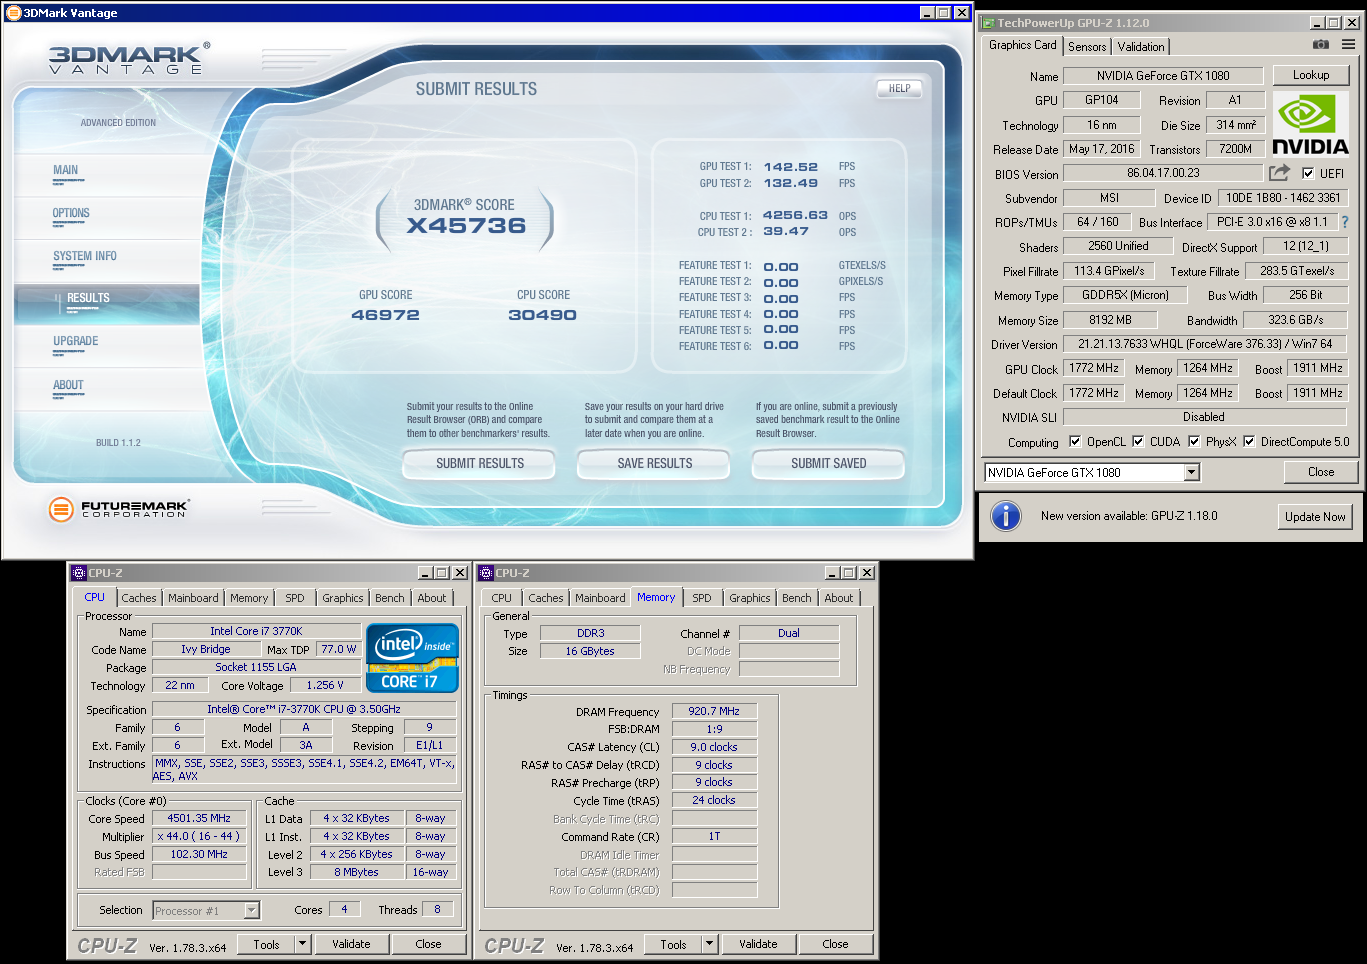The image size is (1367, 964).
Task: Click the 3DMark score X45736
Action: click(466, 226)
